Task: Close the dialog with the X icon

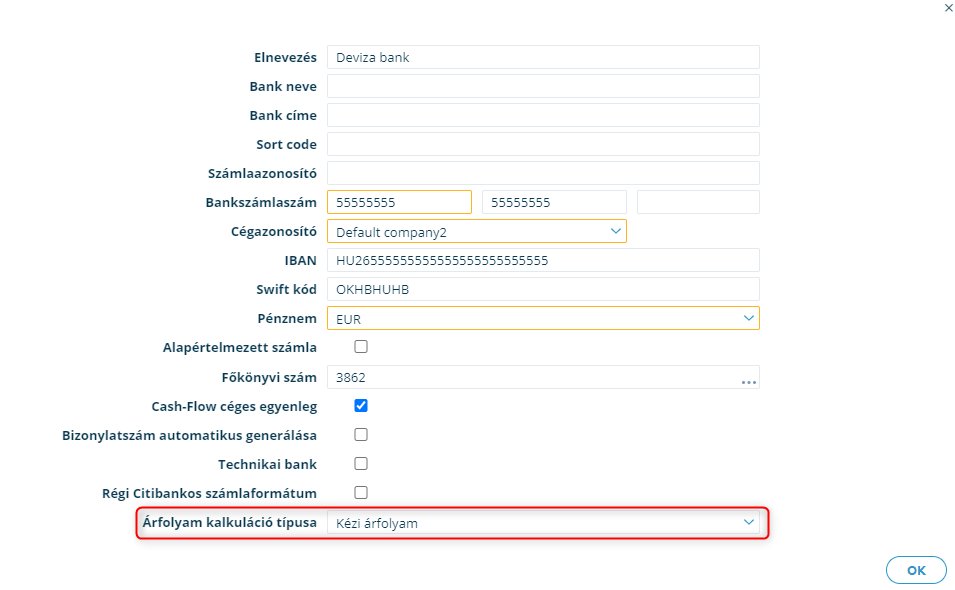Action: 948,8
